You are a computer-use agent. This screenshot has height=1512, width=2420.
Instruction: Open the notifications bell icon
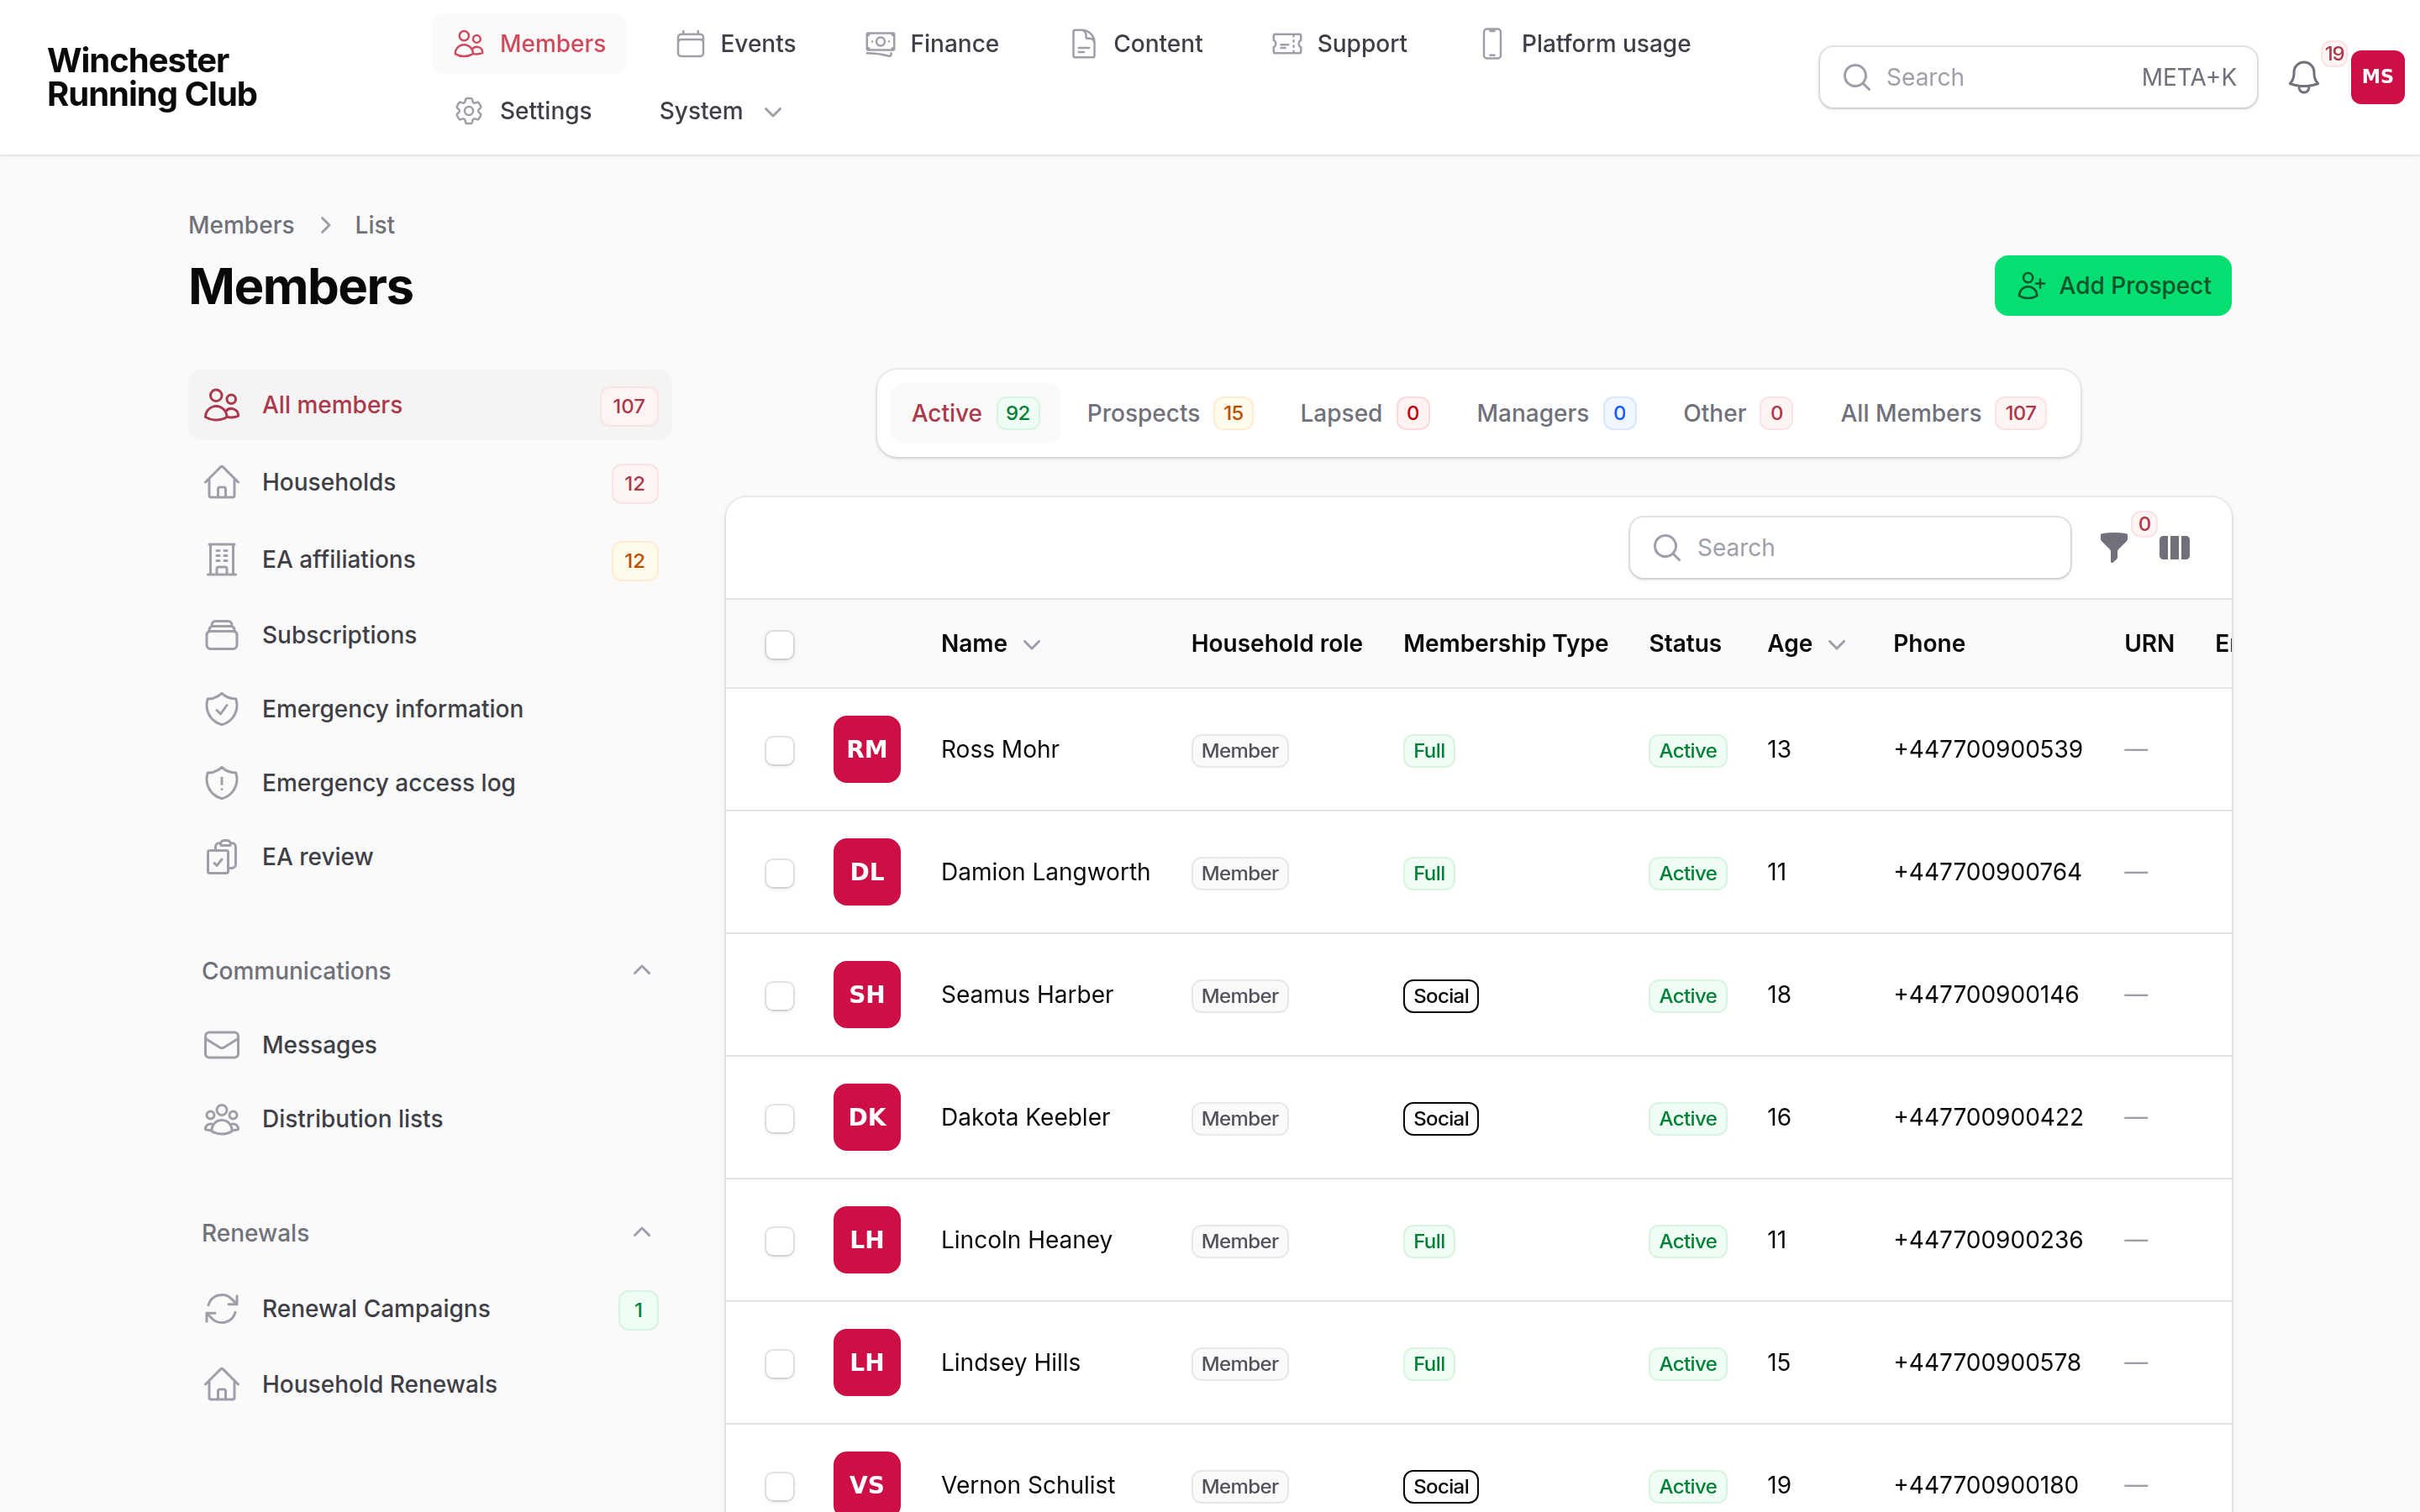[x=2303, y=77]
